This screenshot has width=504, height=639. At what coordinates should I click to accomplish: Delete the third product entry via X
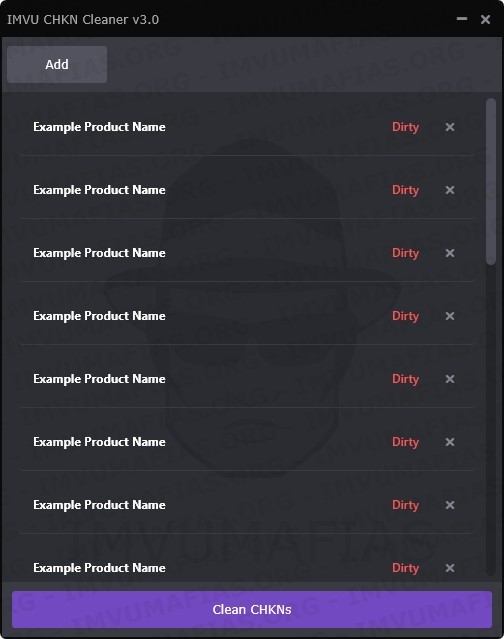pyautogui.click(x=449, y=253)
